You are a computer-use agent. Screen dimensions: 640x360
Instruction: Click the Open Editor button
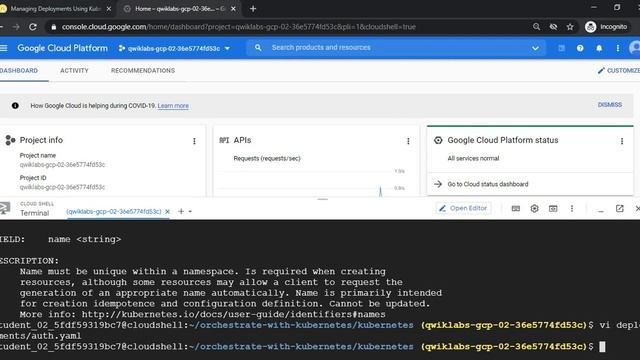coord(463,208)
